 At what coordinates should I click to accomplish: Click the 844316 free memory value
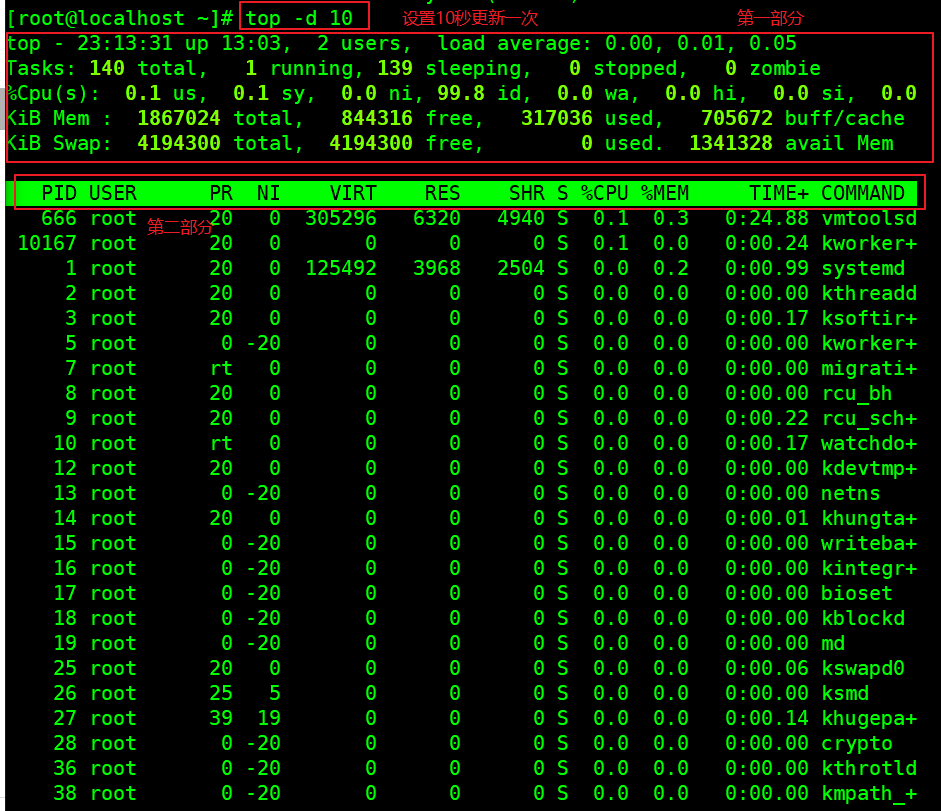click(x=377, y=118)
